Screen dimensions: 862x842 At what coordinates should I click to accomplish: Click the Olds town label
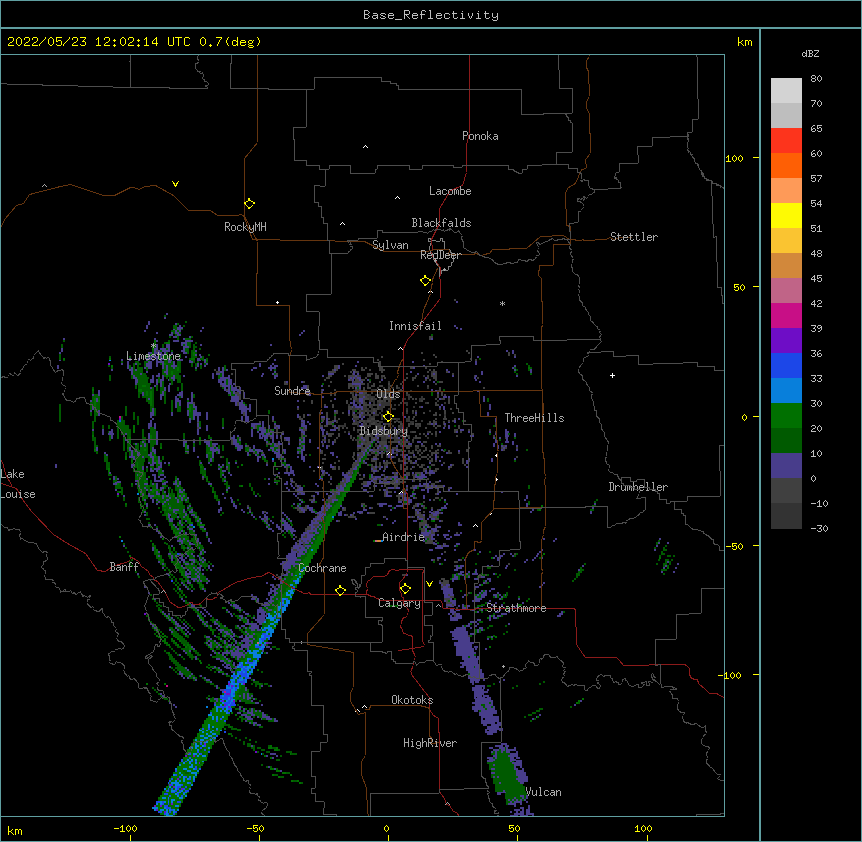coord(388,394)
